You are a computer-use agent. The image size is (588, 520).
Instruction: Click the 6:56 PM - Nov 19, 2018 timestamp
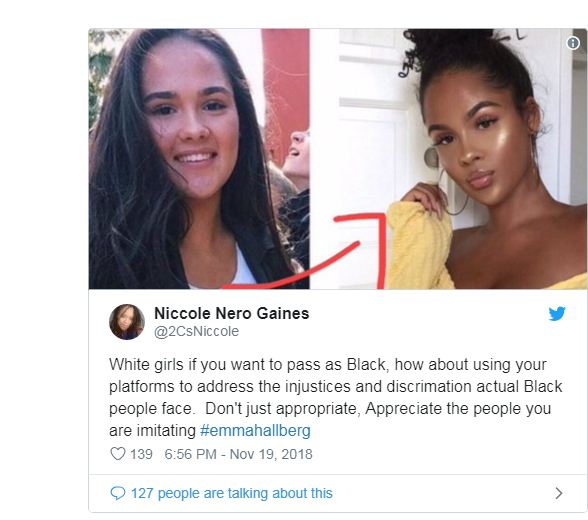tap(238, 454)
